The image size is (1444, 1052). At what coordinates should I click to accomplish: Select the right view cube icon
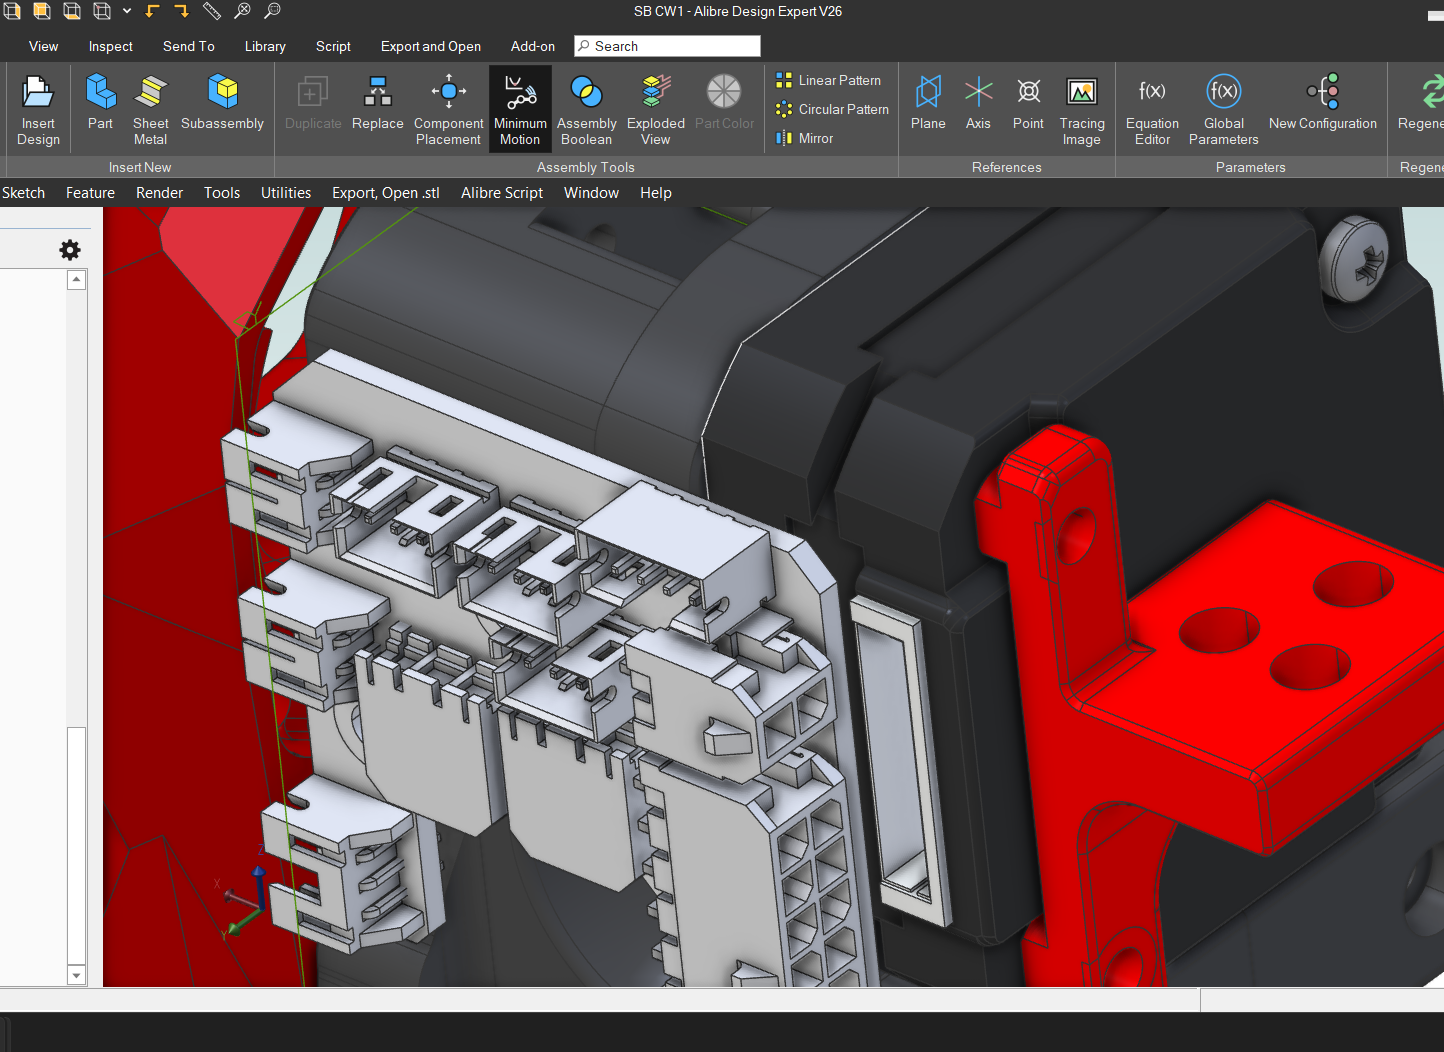coord(12,11)
